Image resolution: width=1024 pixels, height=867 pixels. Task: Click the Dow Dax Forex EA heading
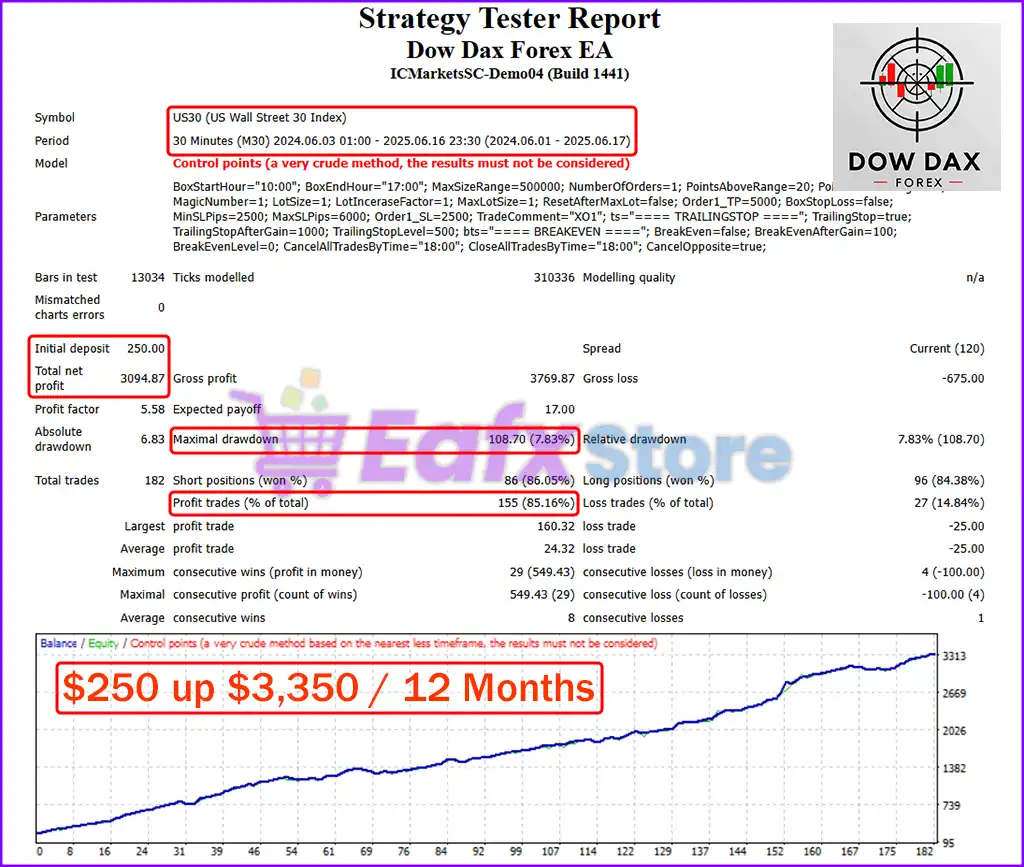click(509, 50)
